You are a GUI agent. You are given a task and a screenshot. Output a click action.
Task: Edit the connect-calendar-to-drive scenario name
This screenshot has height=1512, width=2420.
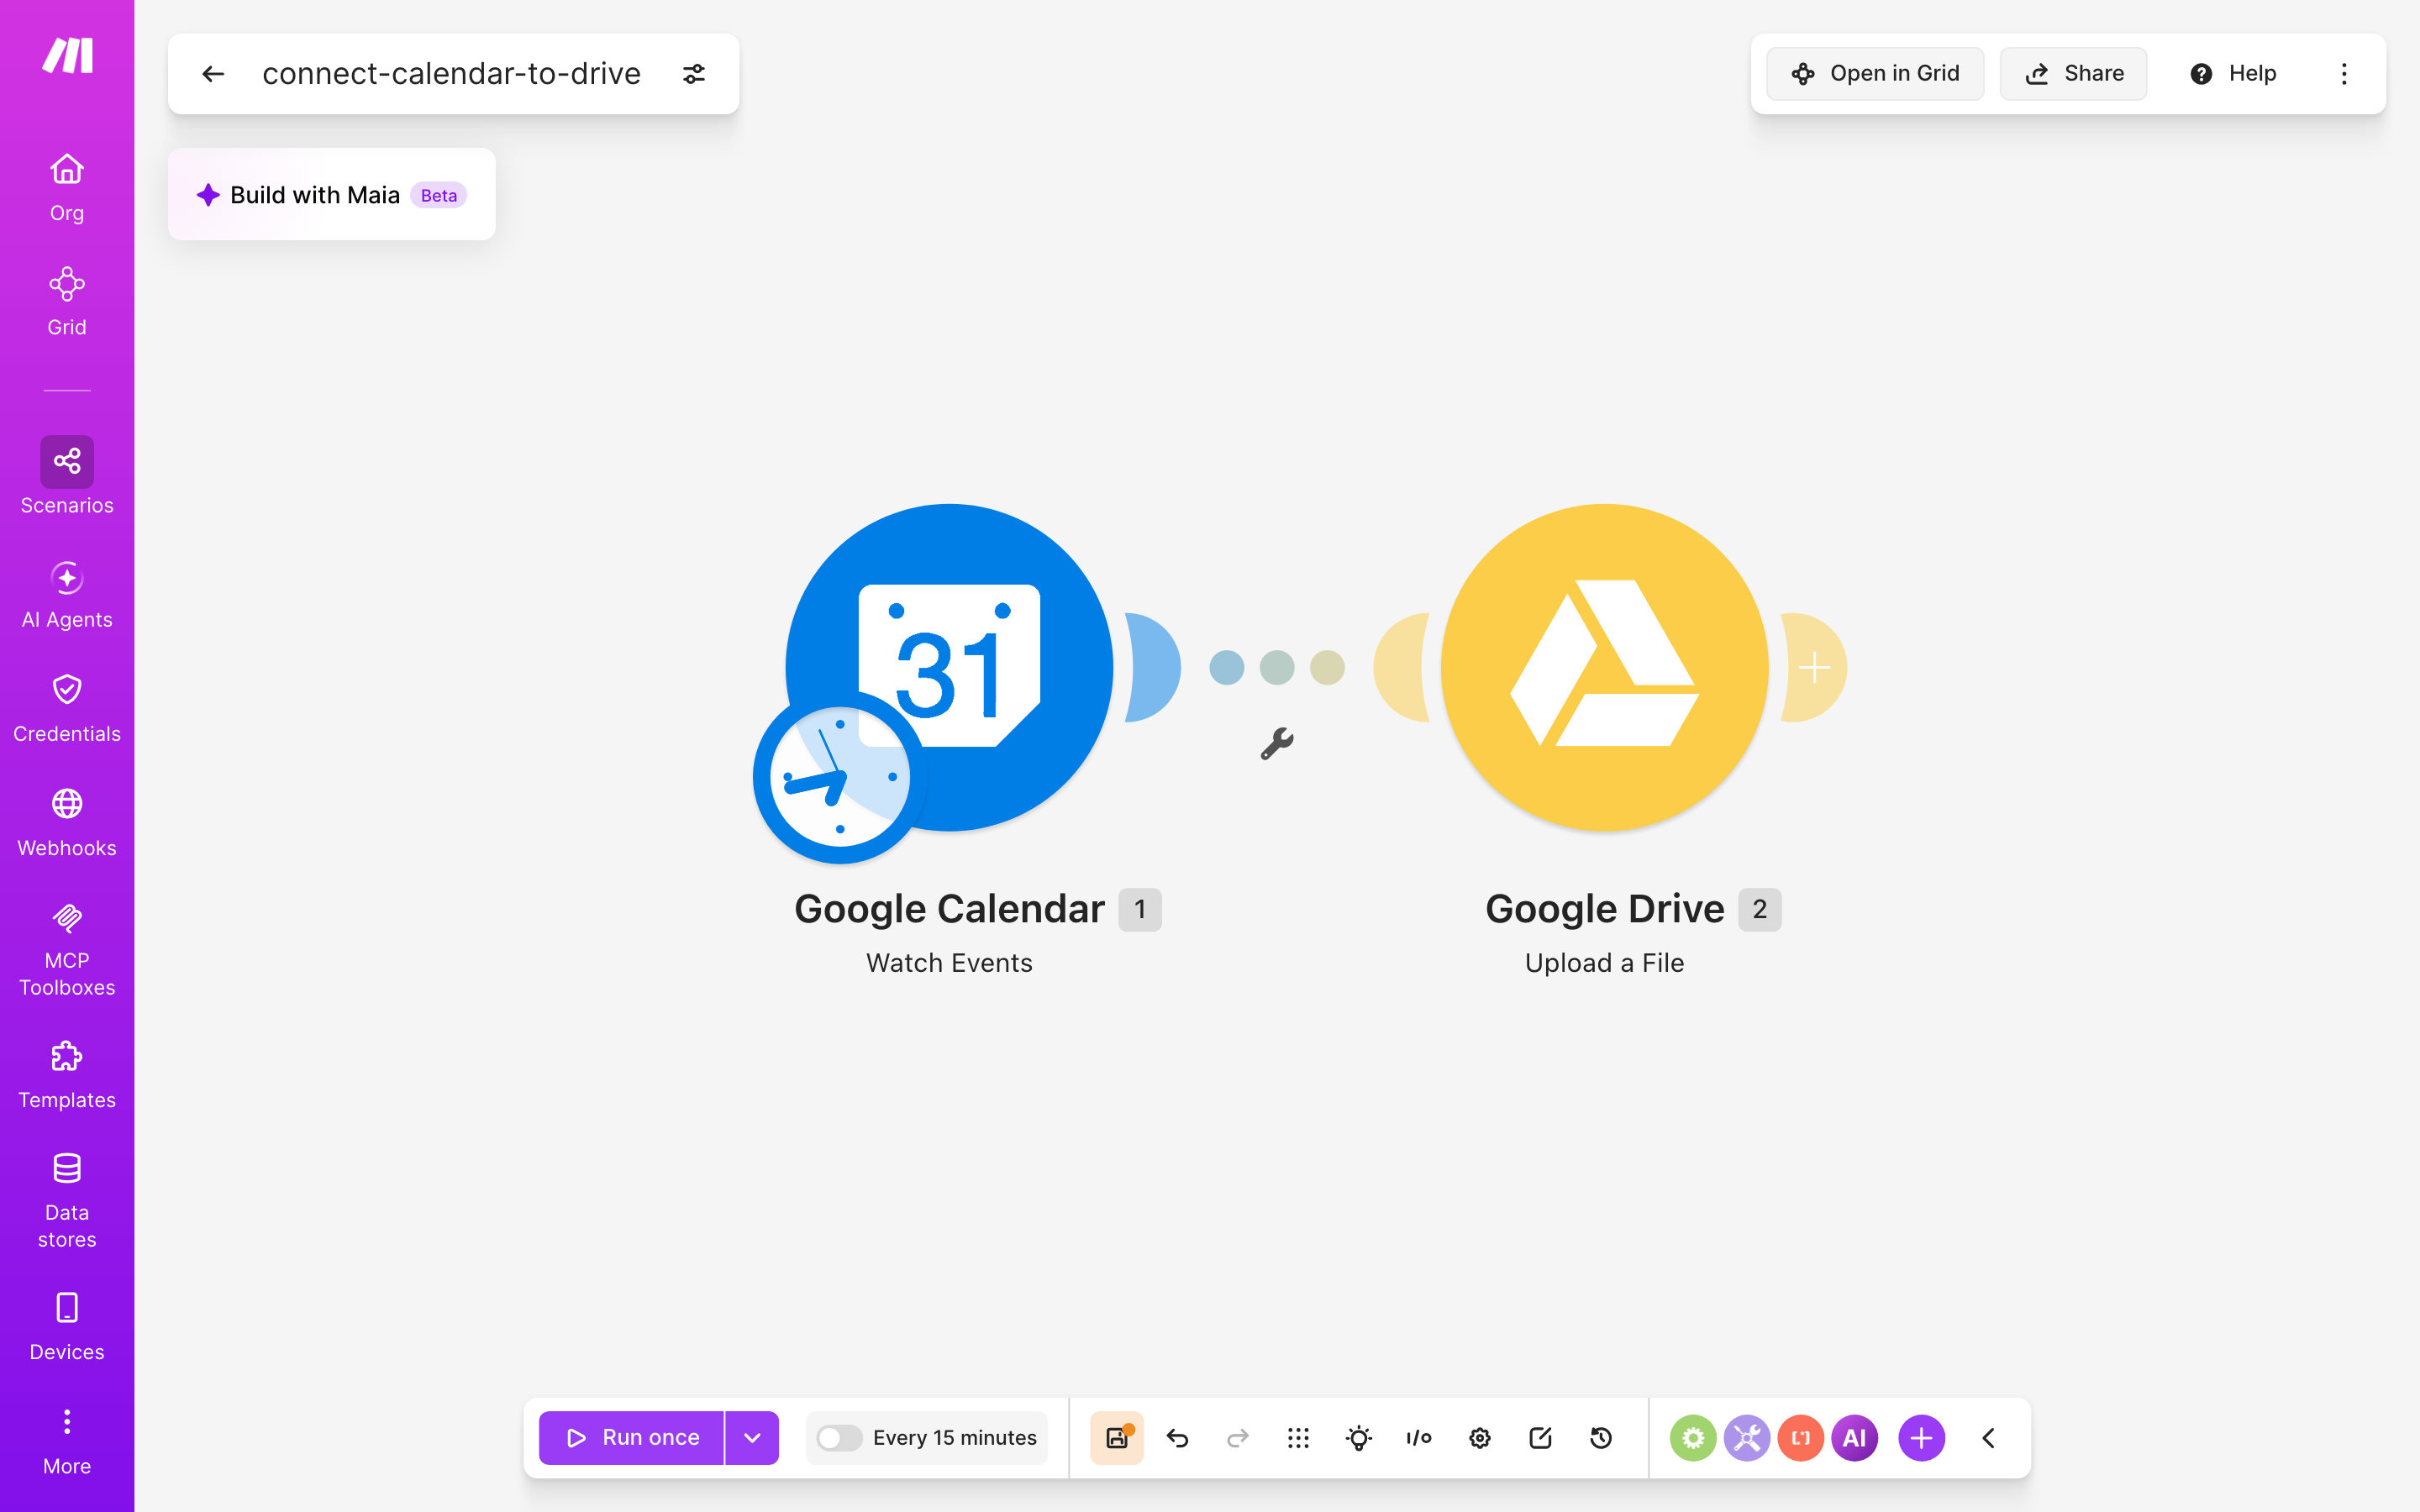click(451, 74)
